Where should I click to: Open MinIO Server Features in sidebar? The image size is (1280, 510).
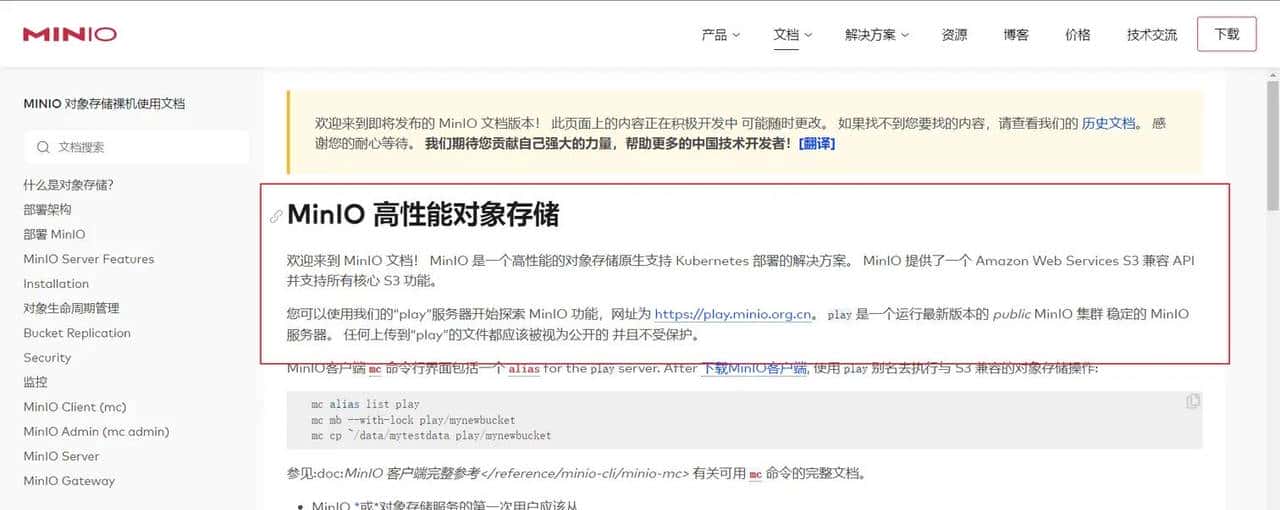tap(89, 259)
